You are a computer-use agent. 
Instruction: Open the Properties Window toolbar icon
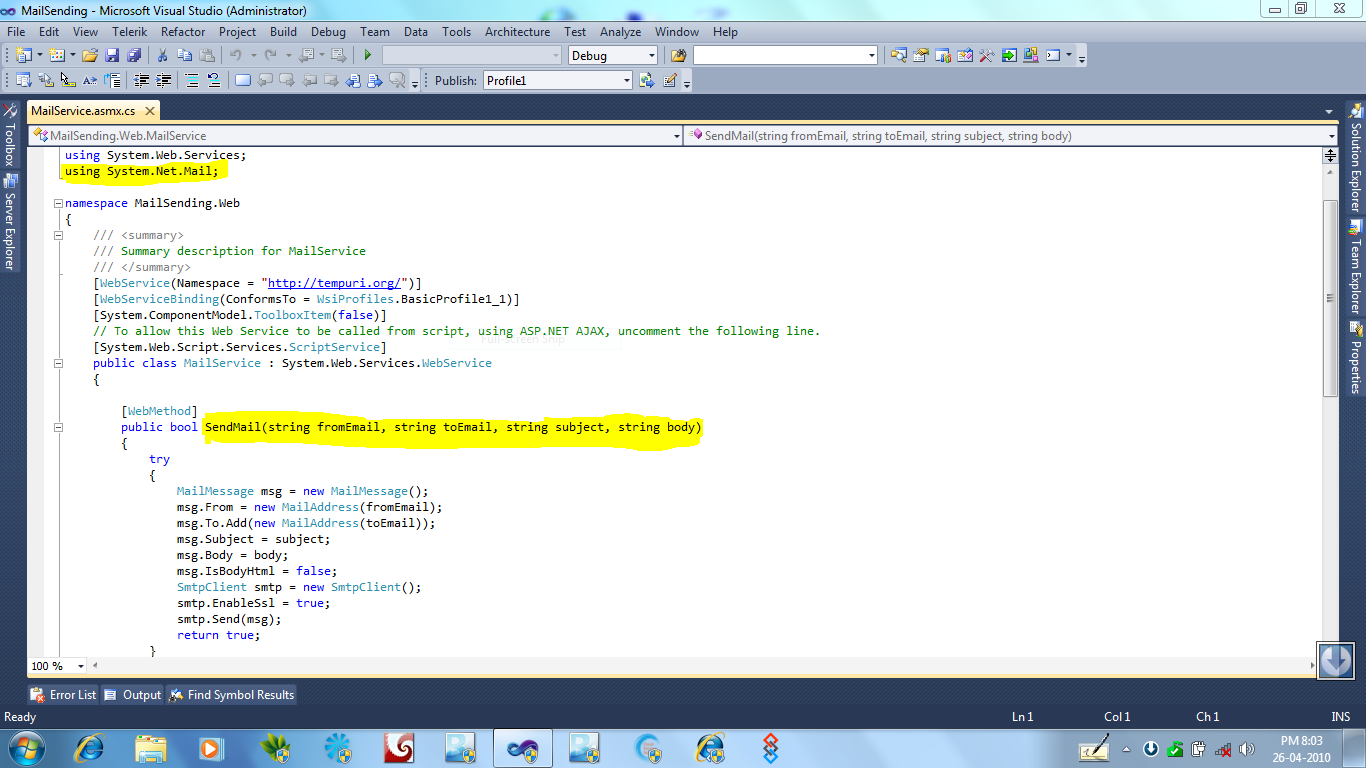920,56
